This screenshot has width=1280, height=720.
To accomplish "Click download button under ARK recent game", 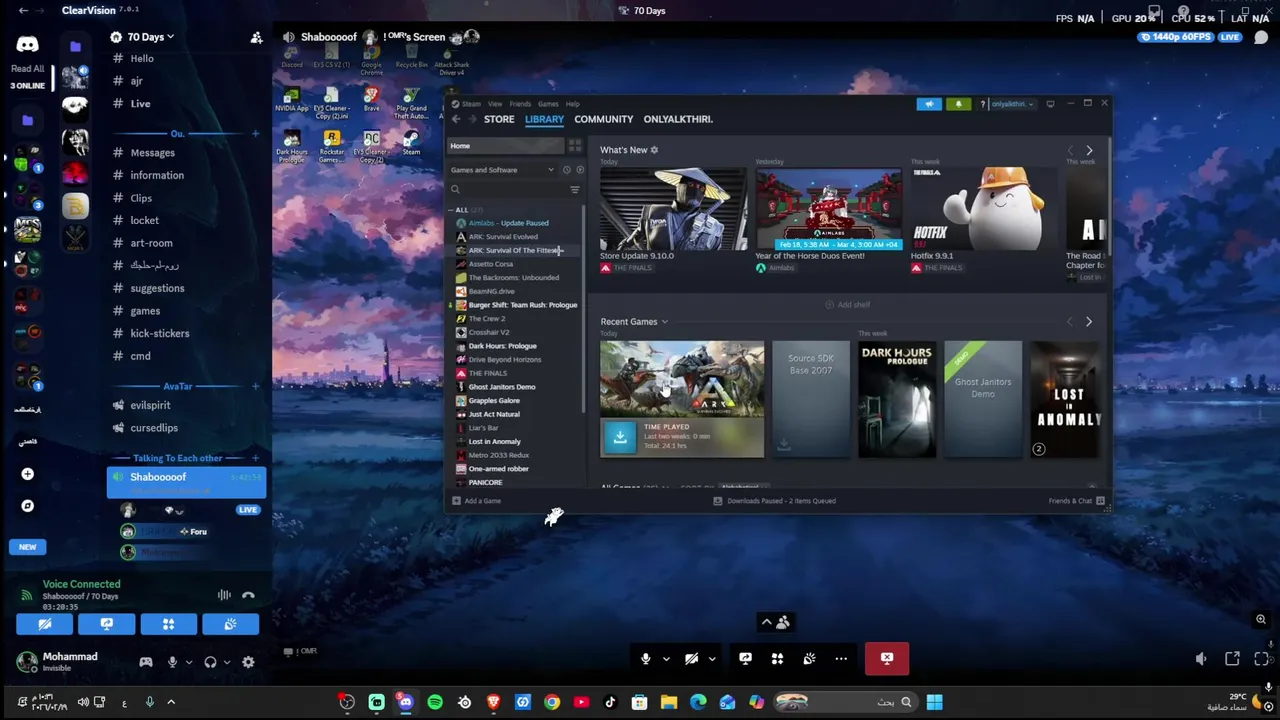I will [x=619, y=437].
